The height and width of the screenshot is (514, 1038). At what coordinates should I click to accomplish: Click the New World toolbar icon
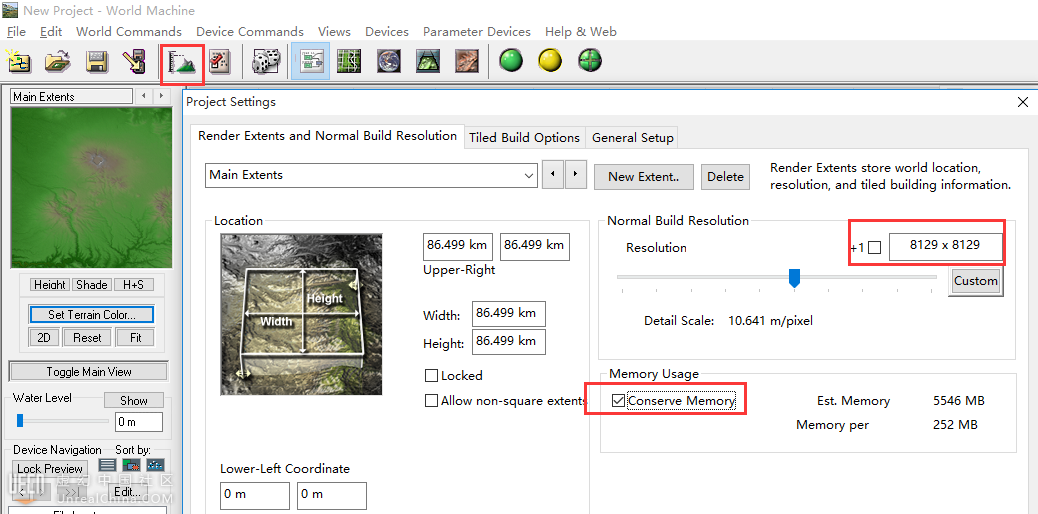coord(19,61)
